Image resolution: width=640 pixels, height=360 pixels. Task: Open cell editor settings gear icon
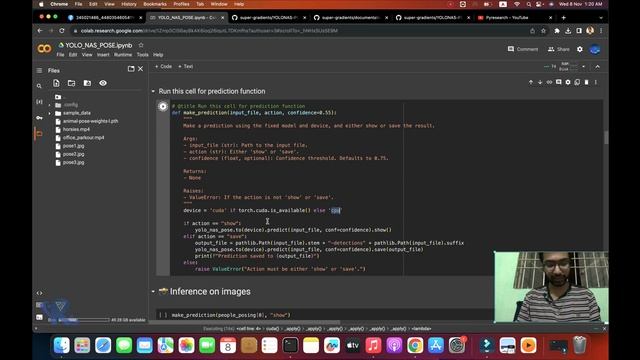[568, 82]
